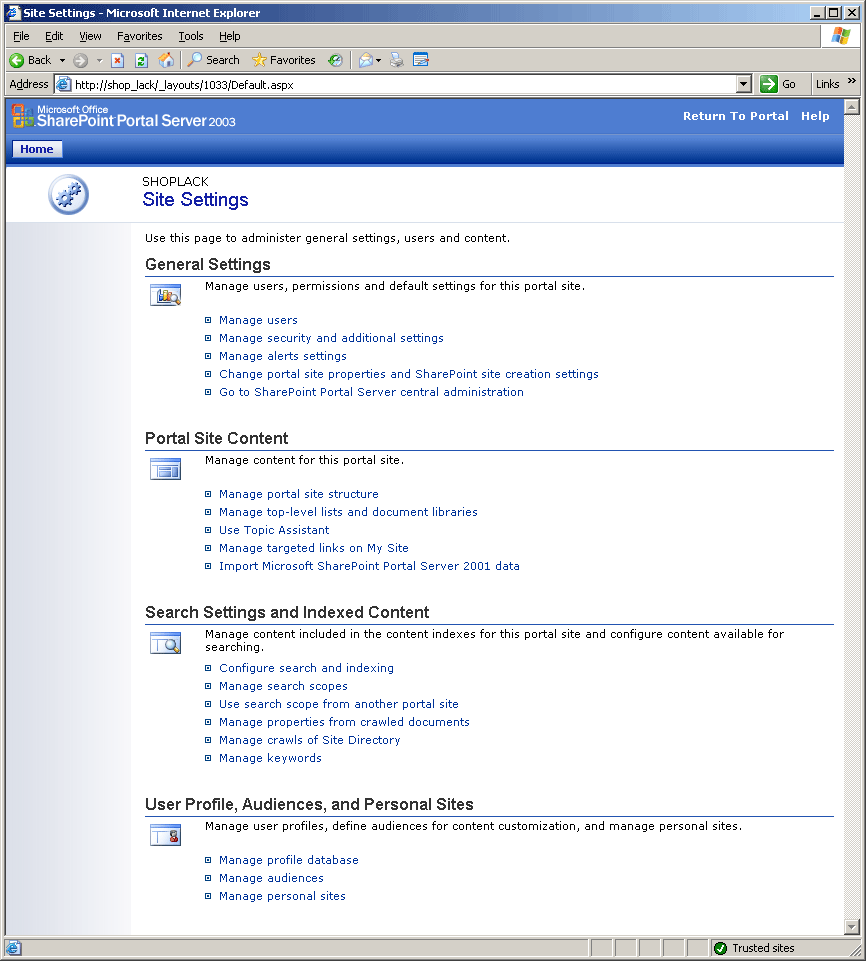Click the Use Topic Assistant link
Viewport: 866px width, 961px height.
(x=274, y=530)
